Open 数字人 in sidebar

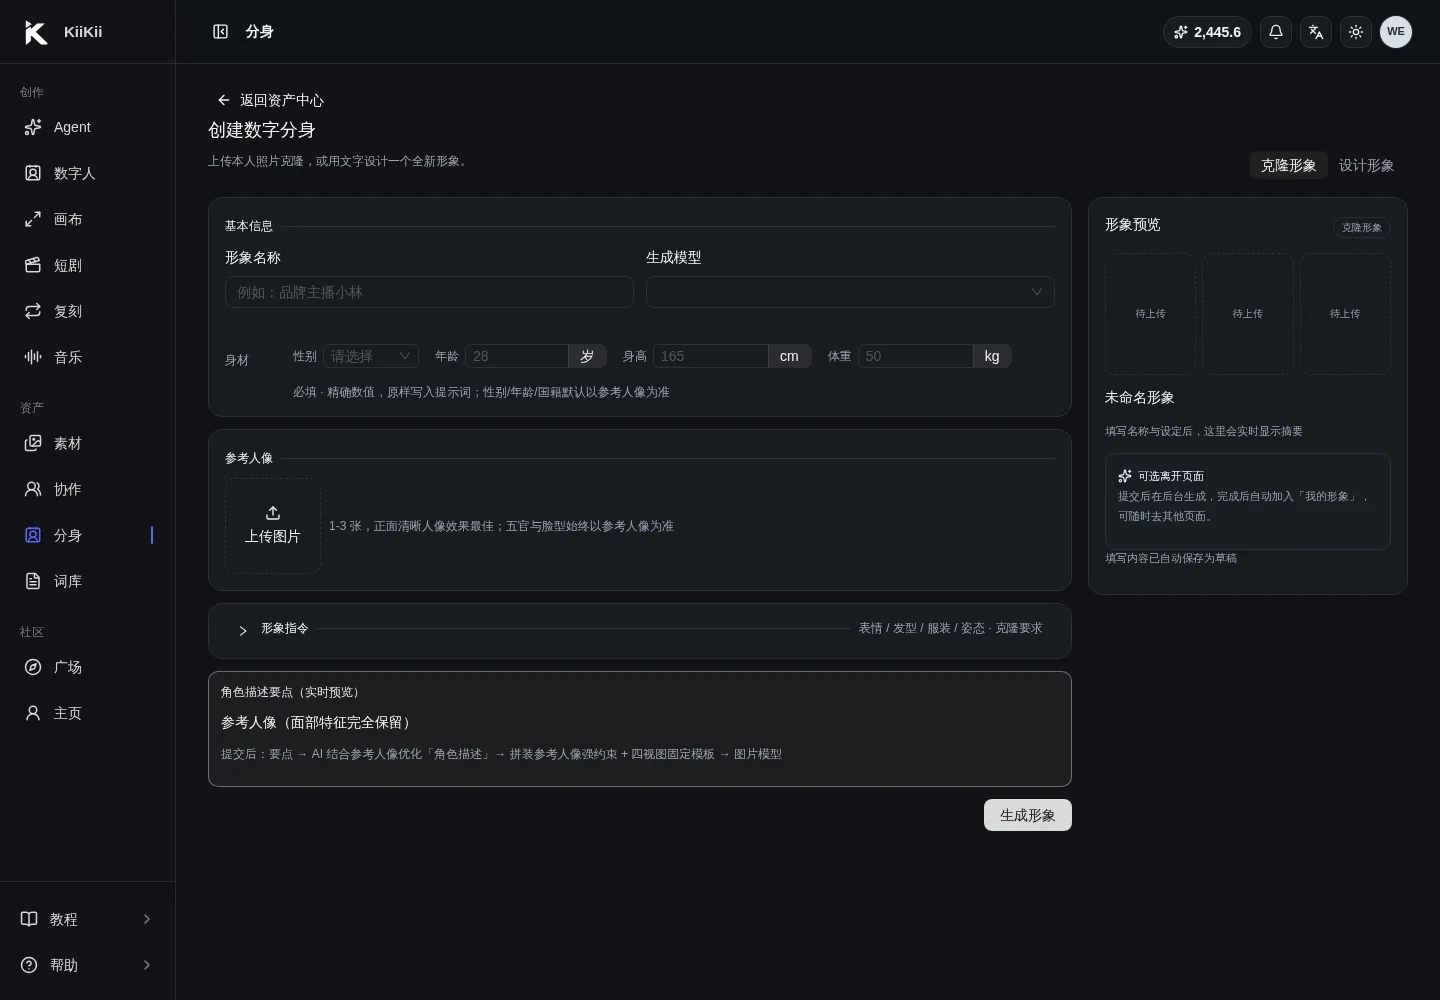[x=88, y=173]
